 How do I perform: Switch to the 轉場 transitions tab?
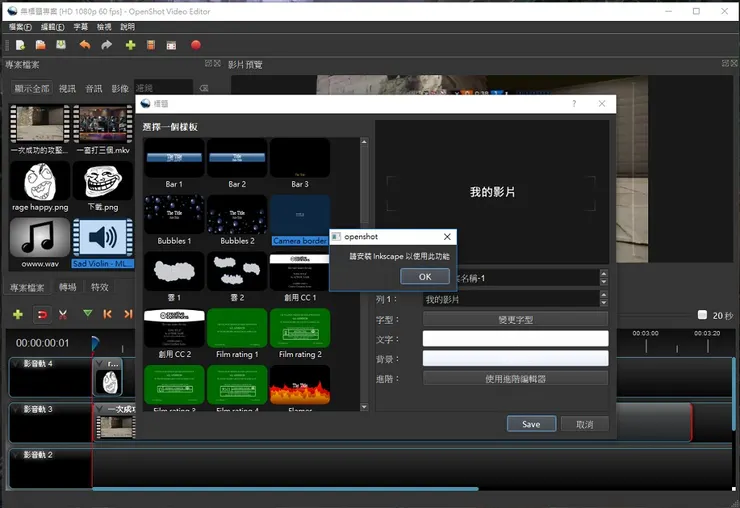(x=67, y=287)
